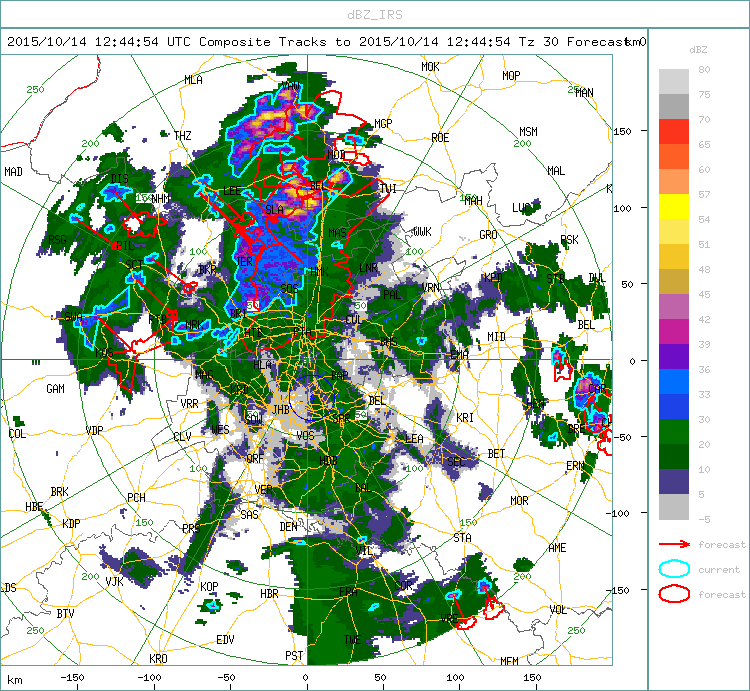Image resolution: width=750 pixels, height=691 pixels.
Task: Select the light blue 33–36 dBZ swatch
Action: pyautogui.click(x=674, y=382)
